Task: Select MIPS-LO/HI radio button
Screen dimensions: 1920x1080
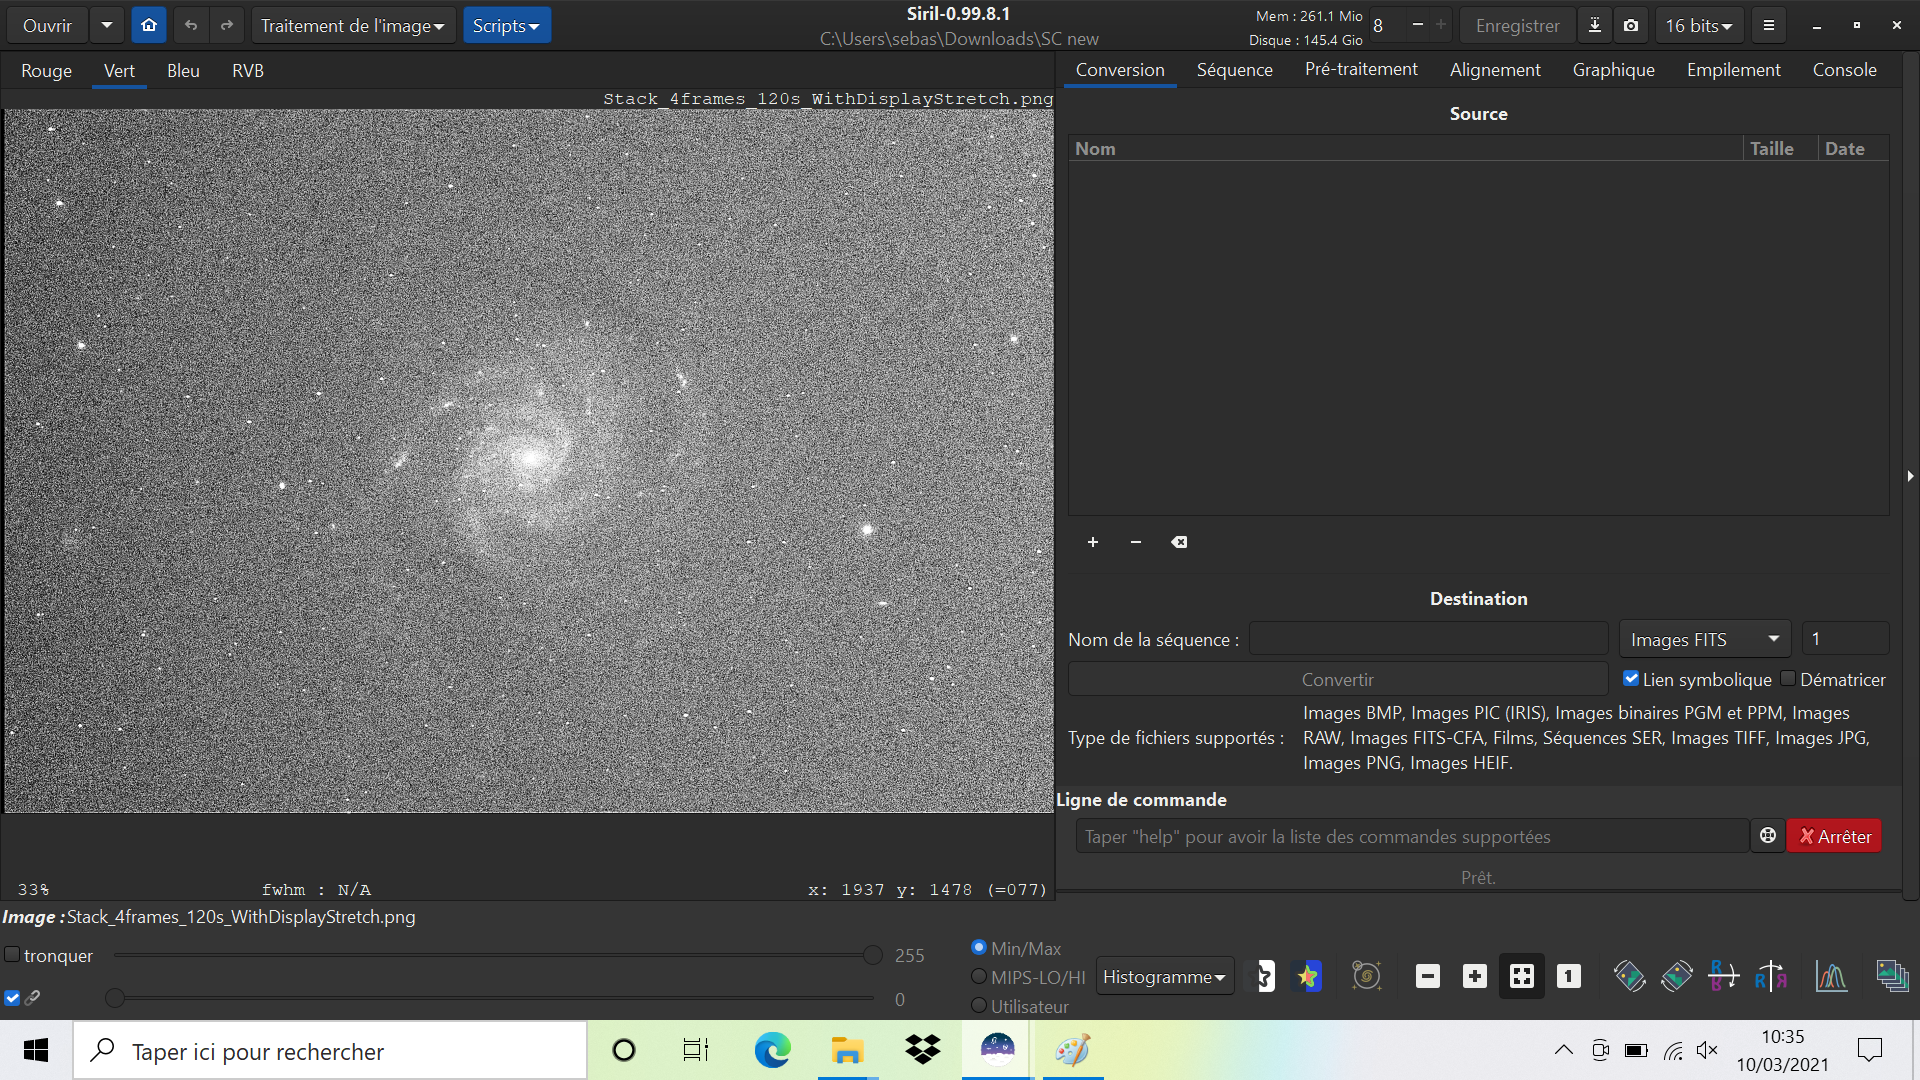Action: (x=979, y=977)
